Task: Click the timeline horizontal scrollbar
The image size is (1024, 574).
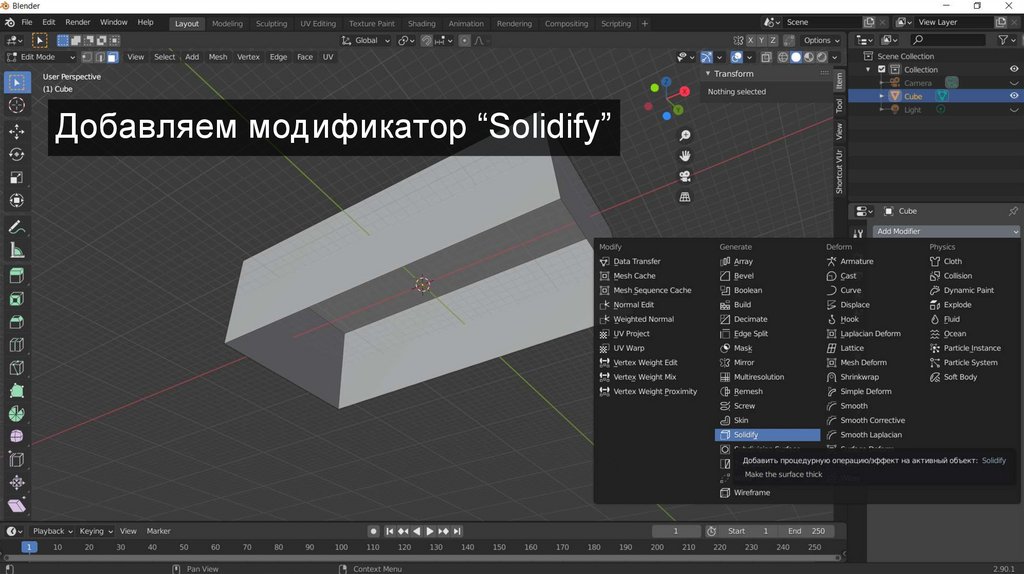Action: pyautogui.click(x=421, y=558)
